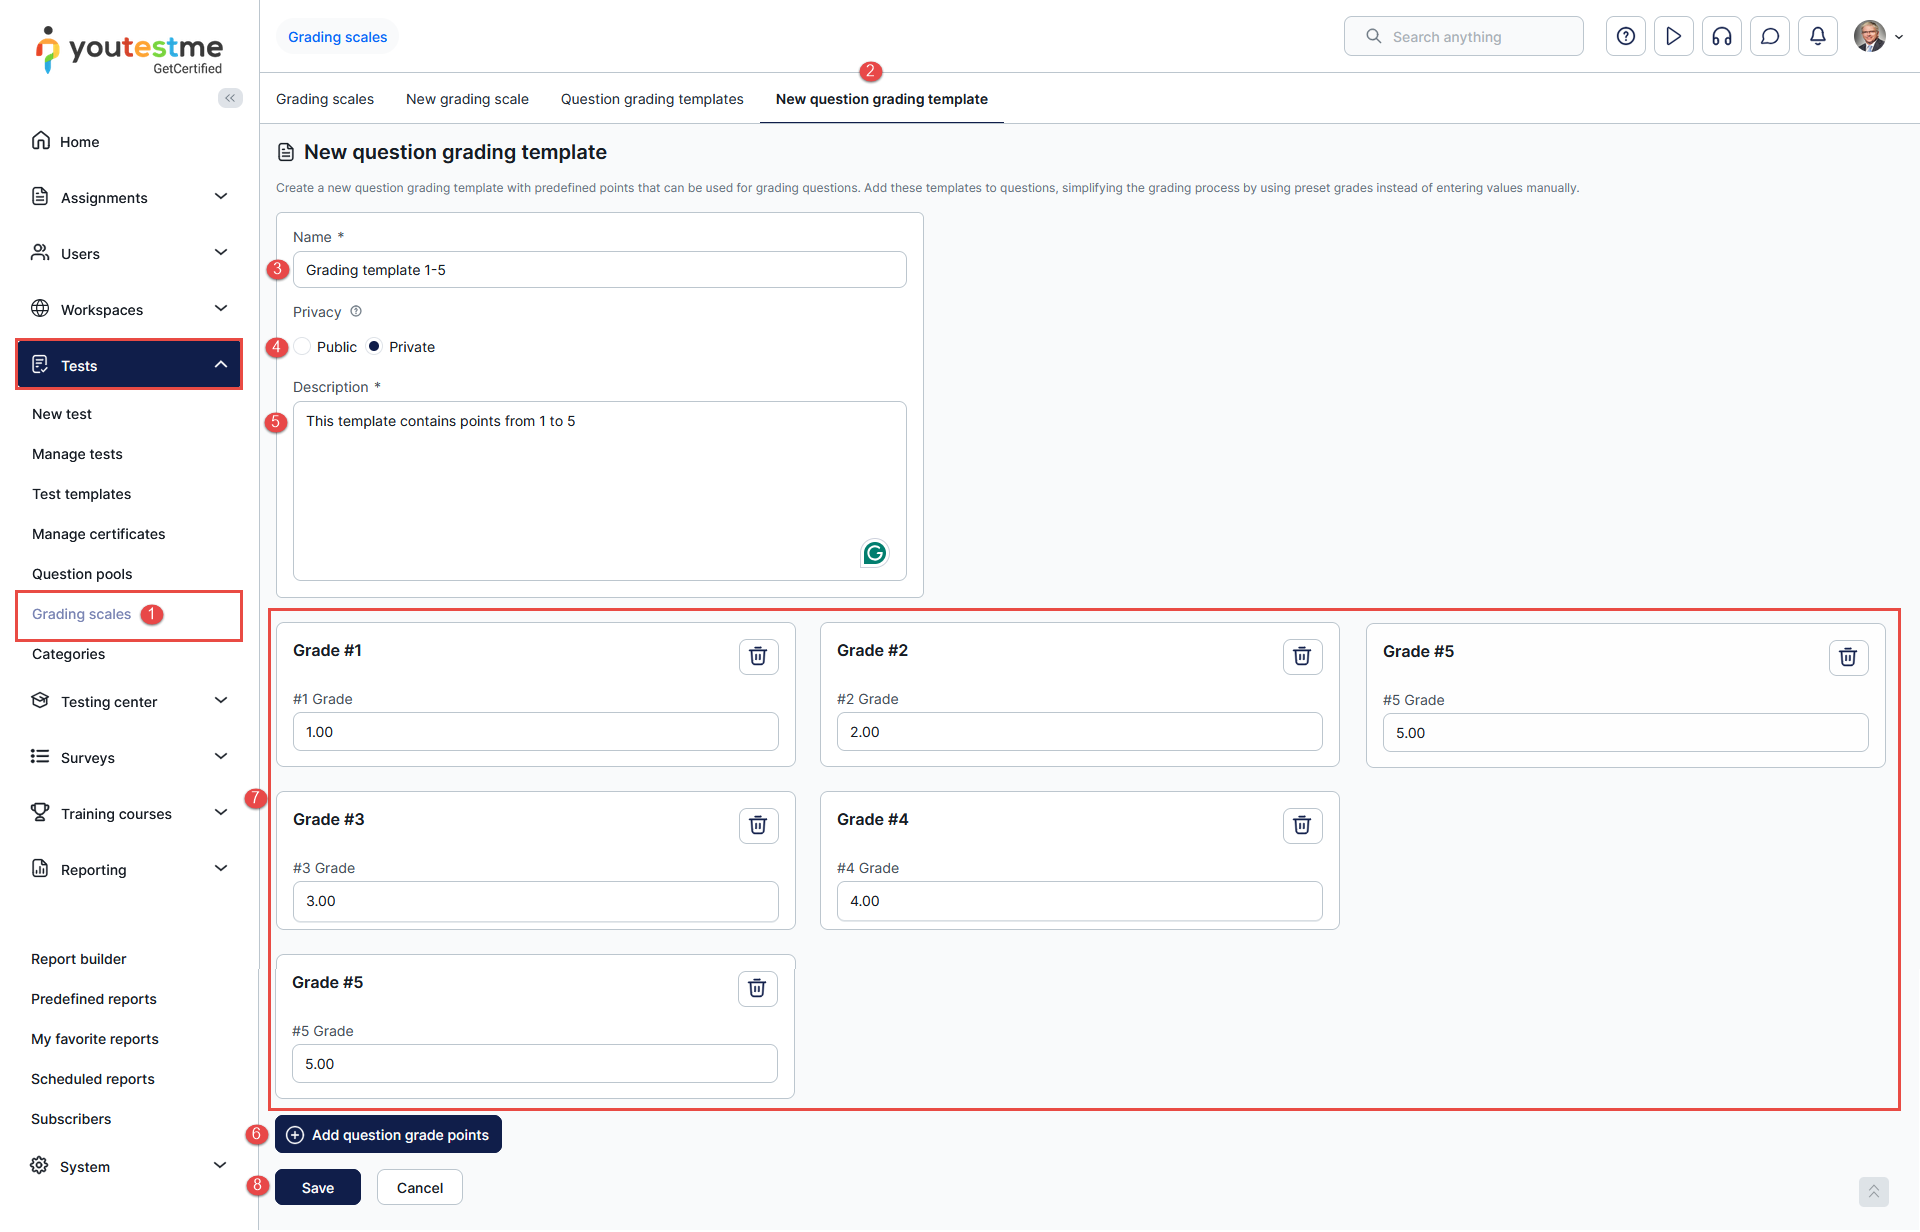Open the New grading scale tab
The height and width of the screenshot is (1232, 1920).
[x=467, y=99]
